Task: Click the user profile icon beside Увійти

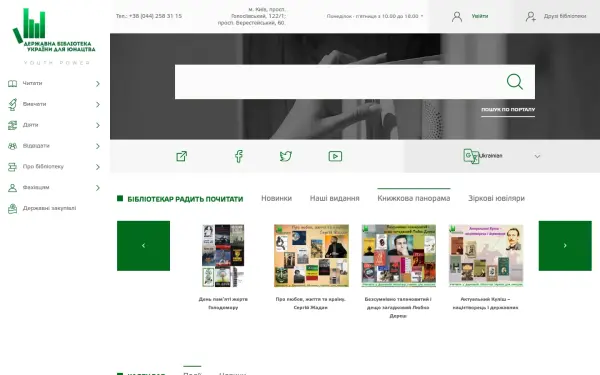Action: click(457, 16)
